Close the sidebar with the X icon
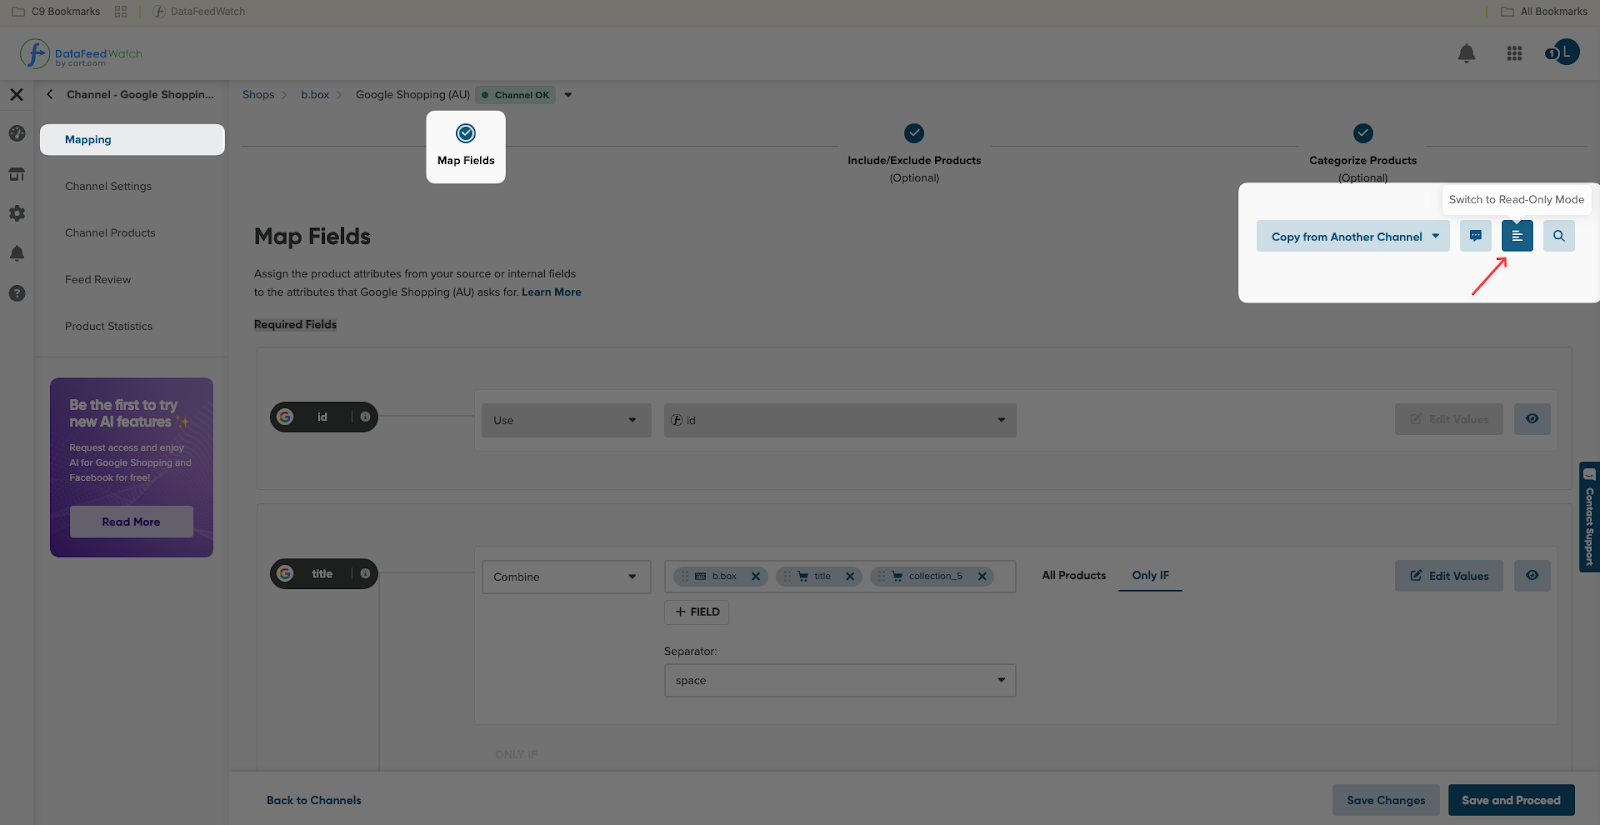 [x=16, y=95]
